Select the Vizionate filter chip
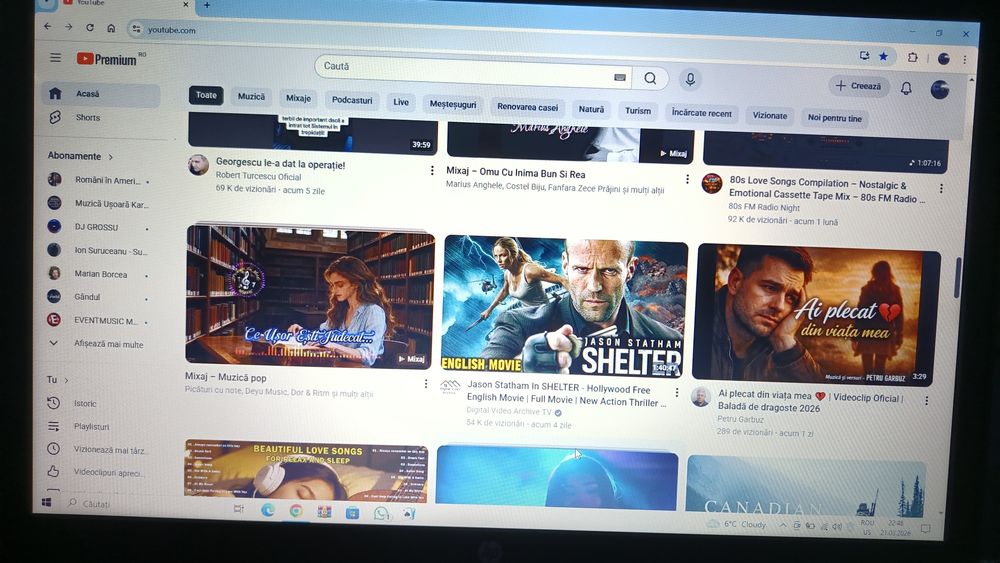The width and height of the screenshot is (1000, 563). click(770, 115)
